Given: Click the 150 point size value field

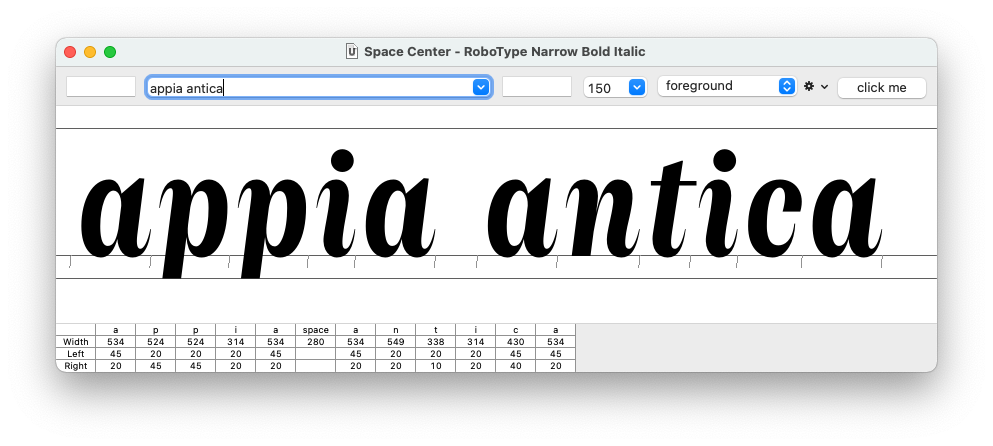Looking at the screenshot, I should (604, 88).
